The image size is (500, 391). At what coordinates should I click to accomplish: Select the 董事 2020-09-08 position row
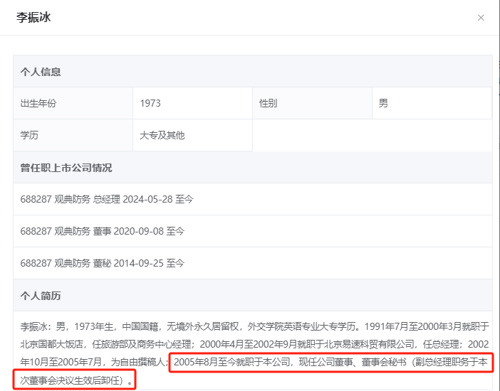pos(253,231)
